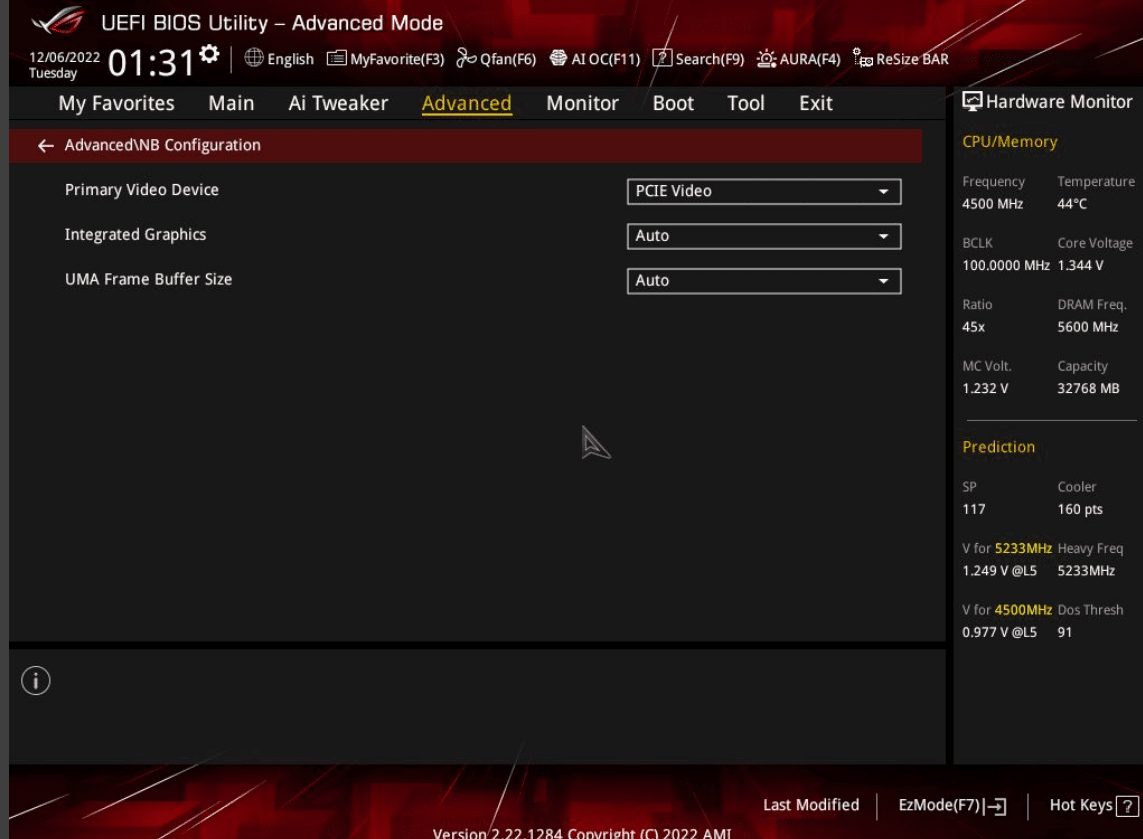
Task: Click the 4500 MHz frequency value
Action: pos(992,204)
